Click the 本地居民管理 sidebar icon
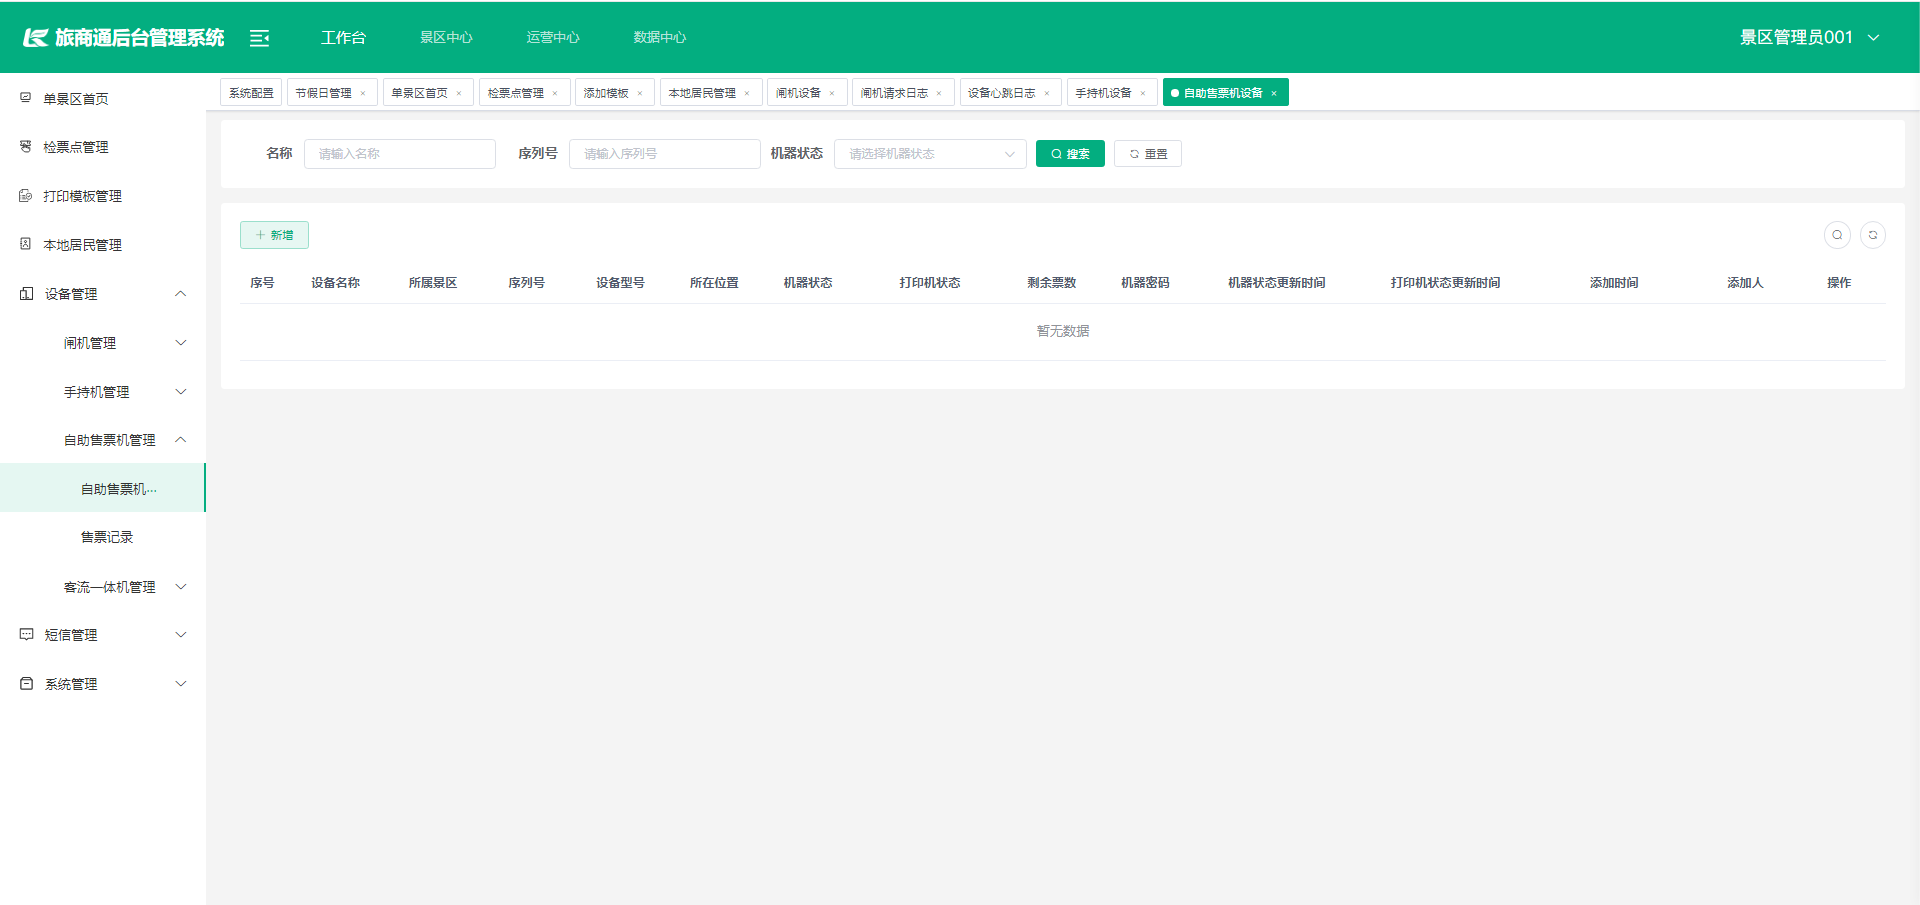The image size is (1920, 905). click(26, 244)
